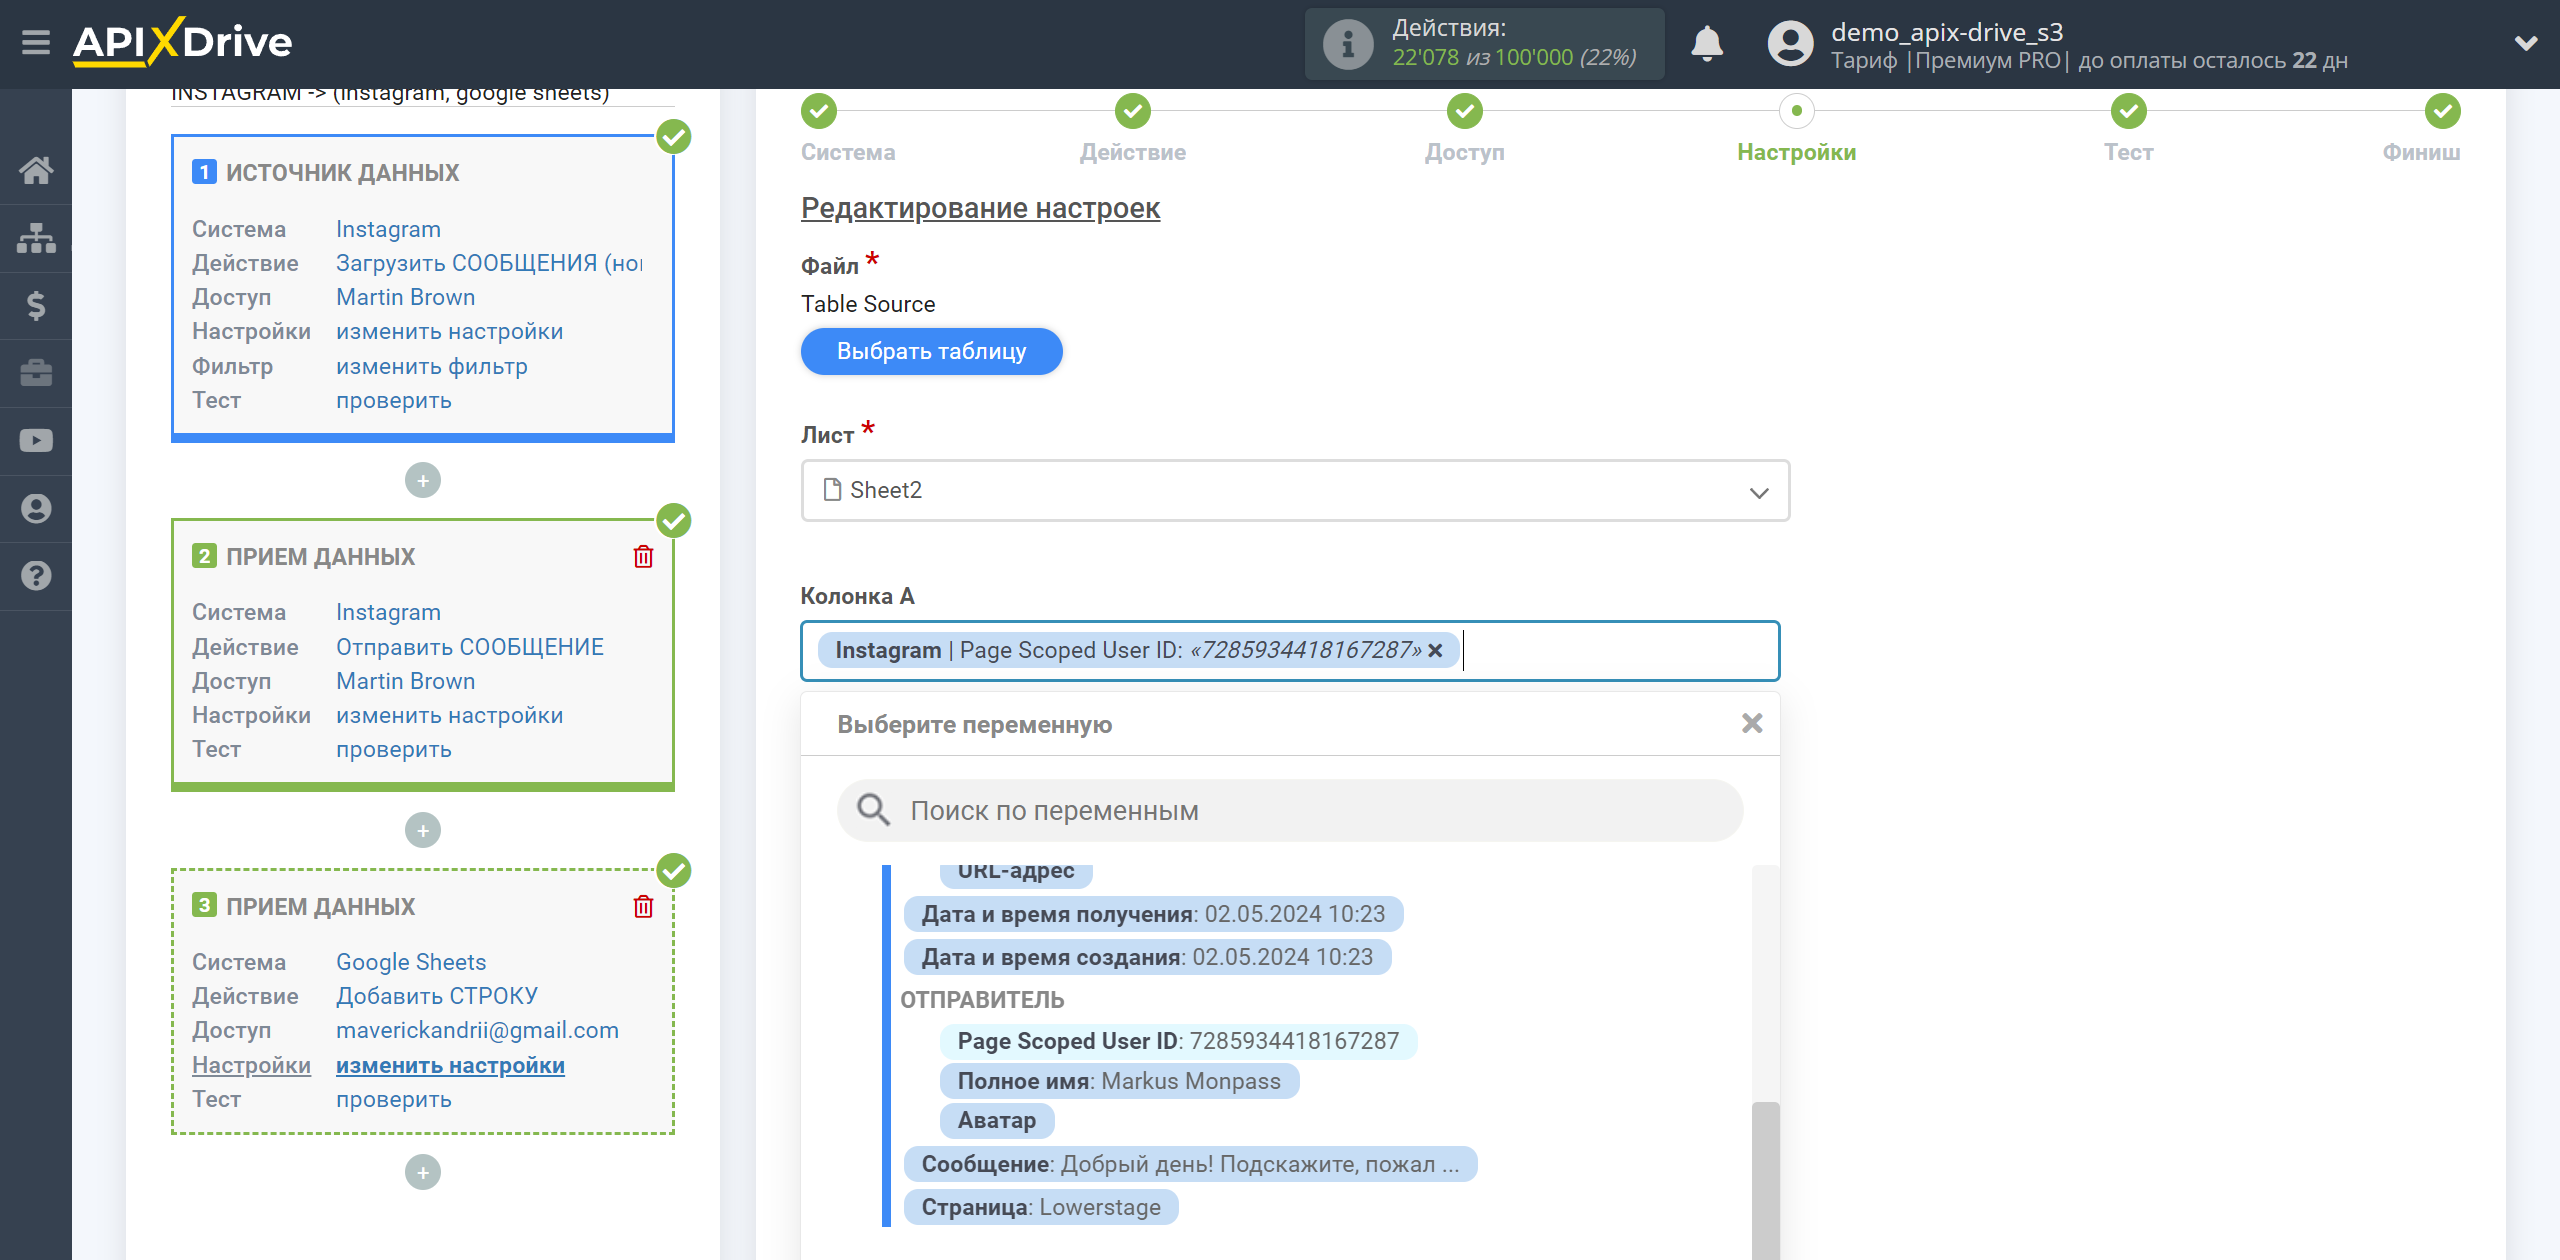Click the ApiX-Drive logo
The image size is (2560, 1260).
tap(183, 42)
